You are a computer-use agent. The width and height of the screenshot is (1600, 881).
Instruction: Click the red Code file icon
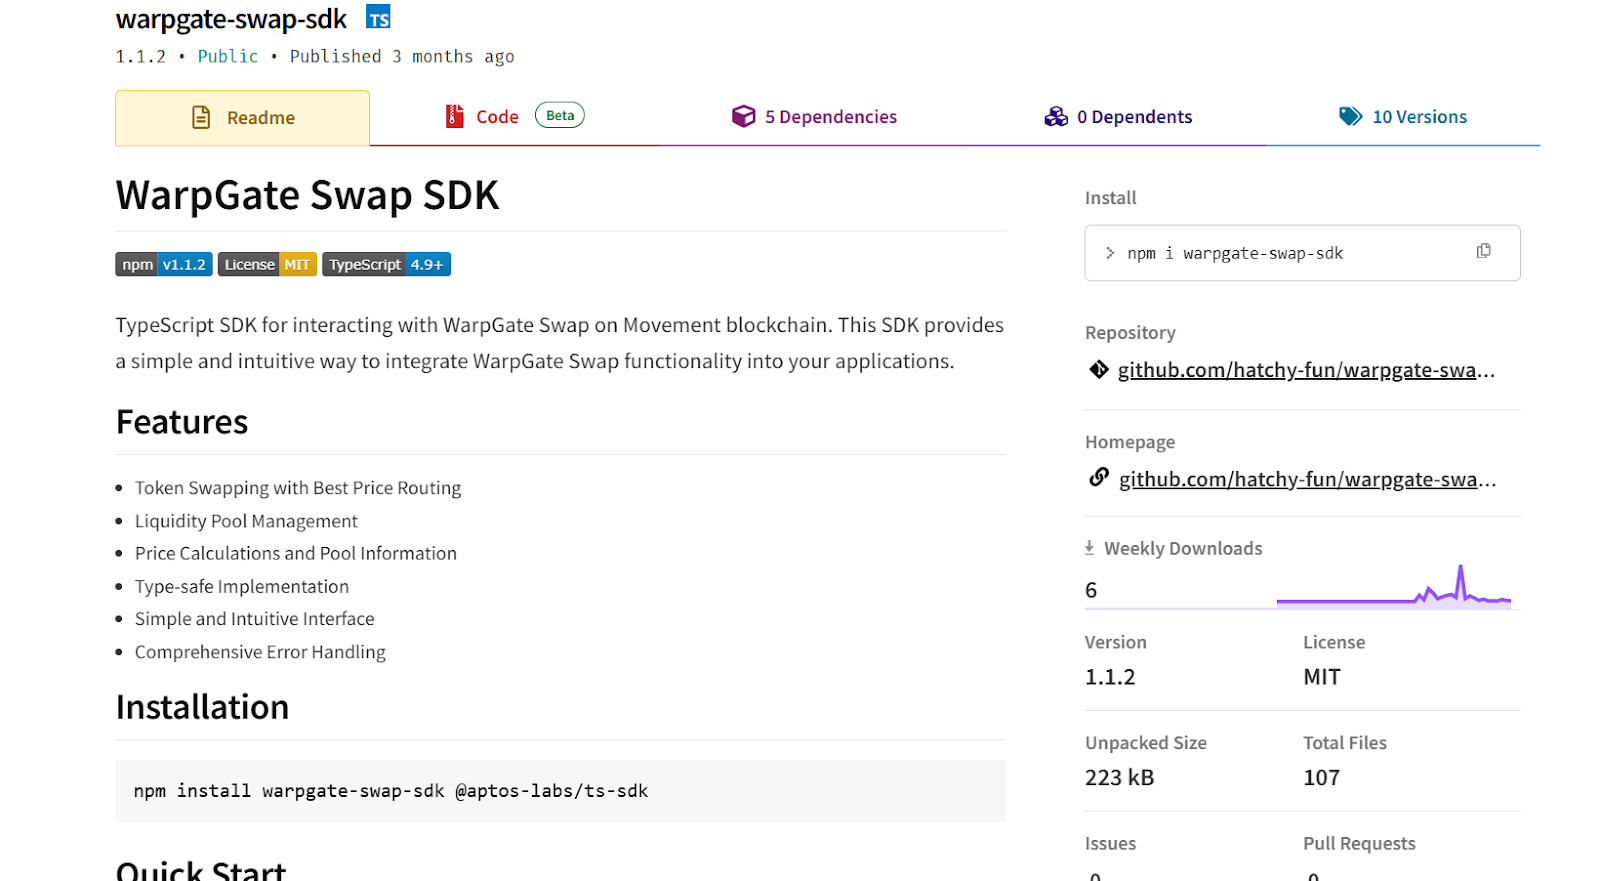pos(454,117)
